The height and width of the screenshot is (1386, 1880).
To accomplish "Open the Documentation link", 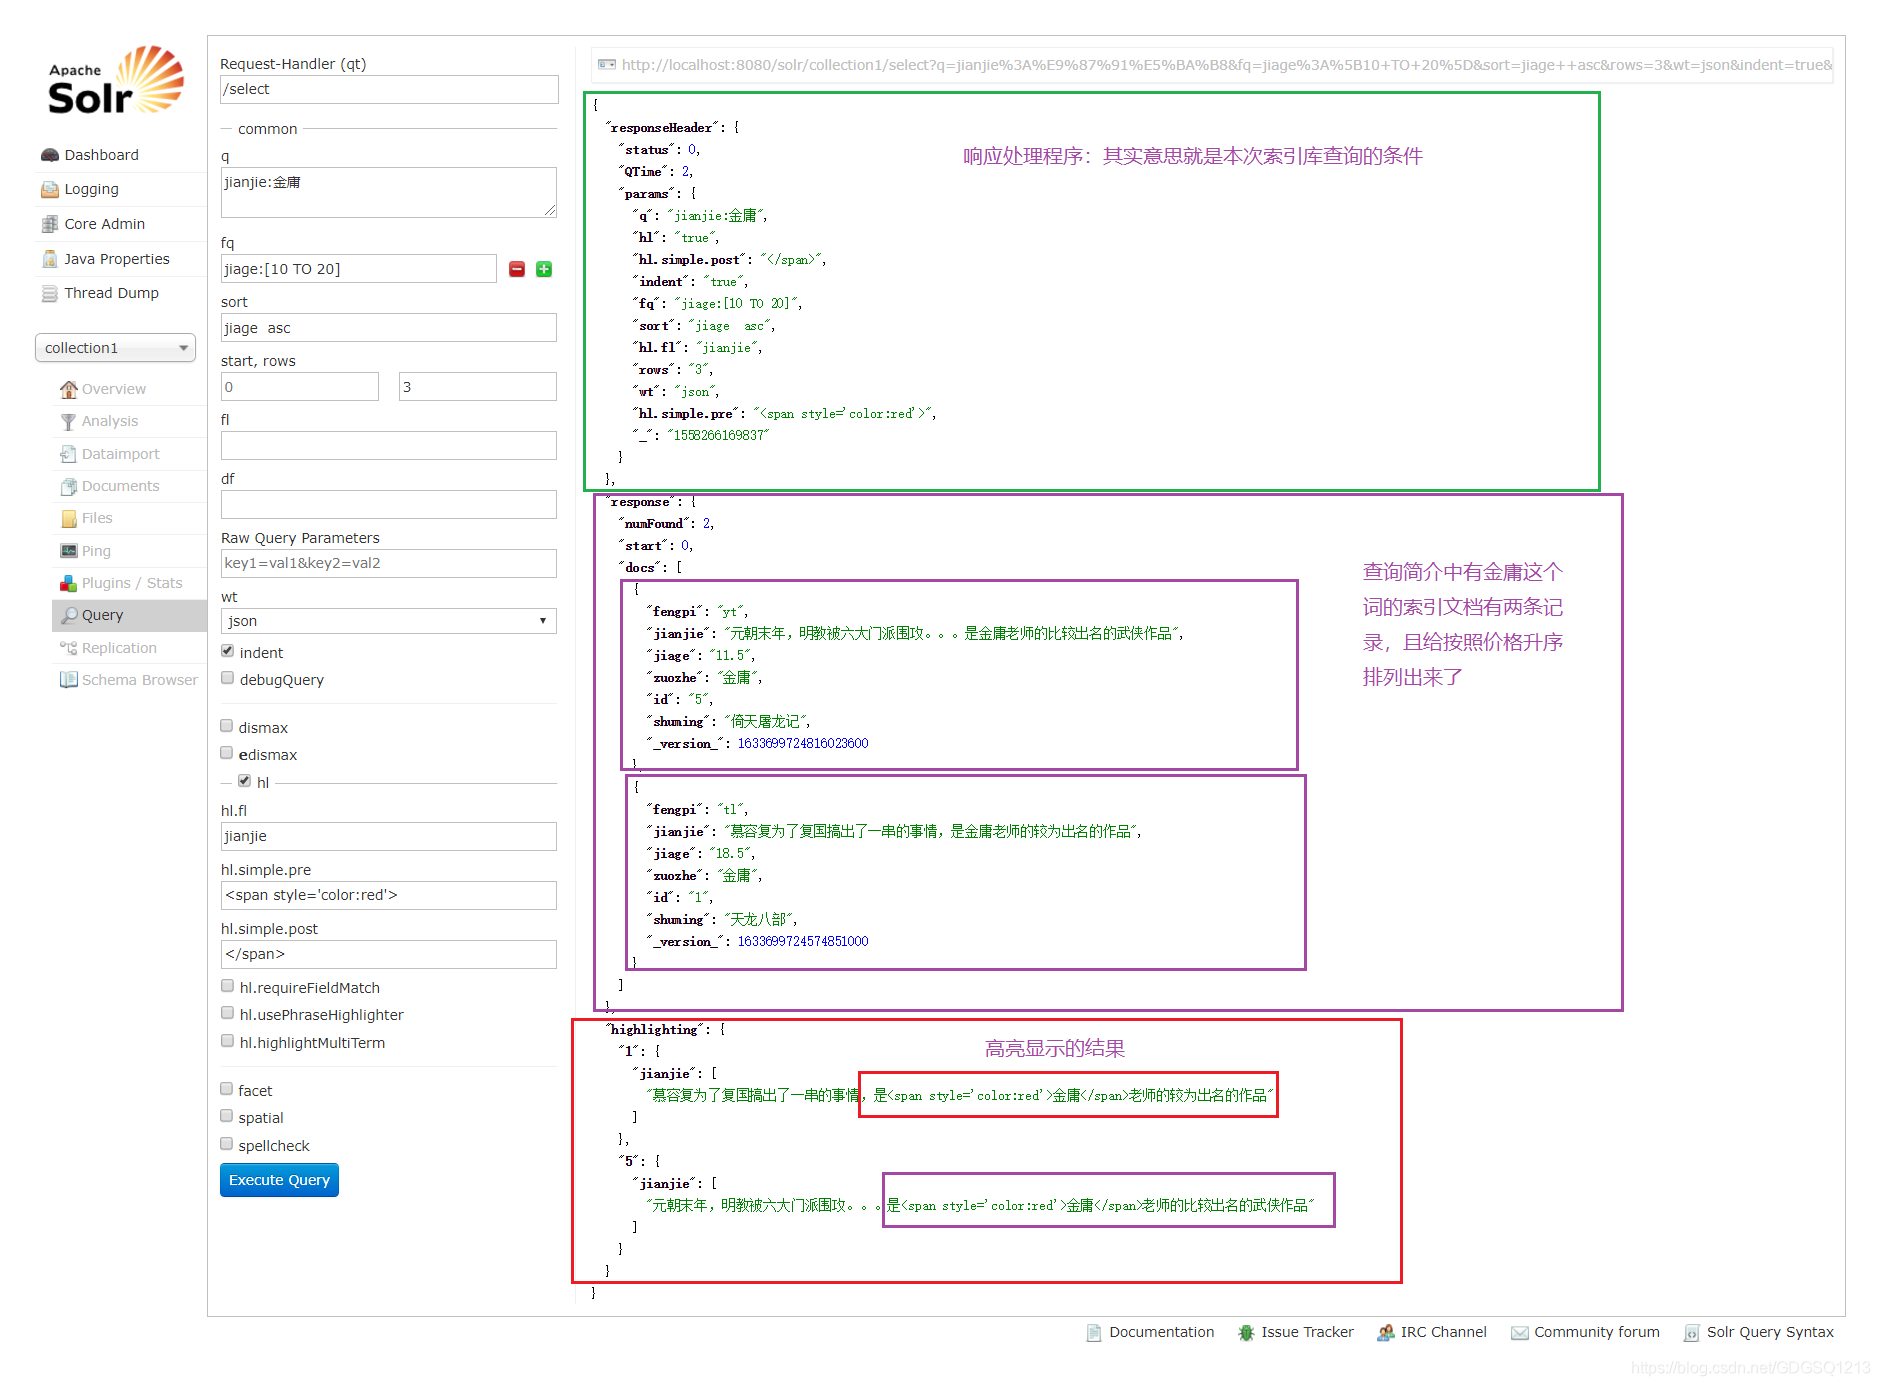I will (x=1161, y=1332).
